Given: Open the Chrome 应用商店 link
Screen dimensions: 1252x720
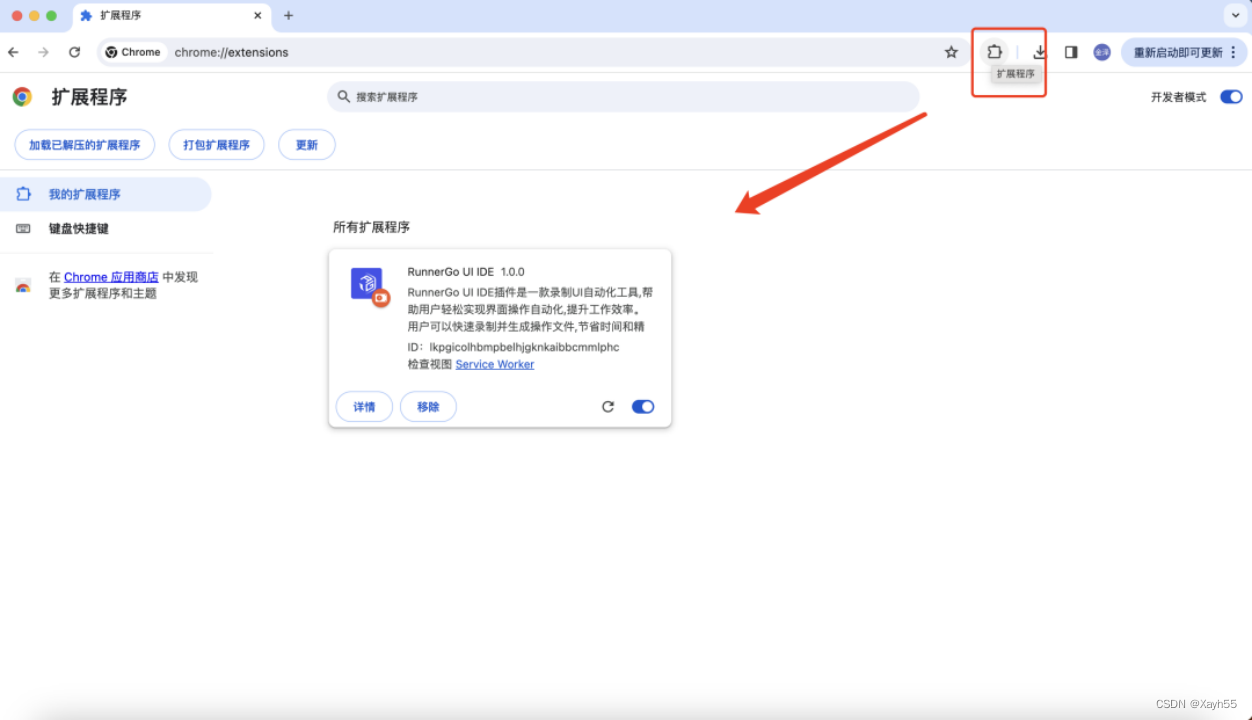Looking at the screenshot, I should [111, 277].
